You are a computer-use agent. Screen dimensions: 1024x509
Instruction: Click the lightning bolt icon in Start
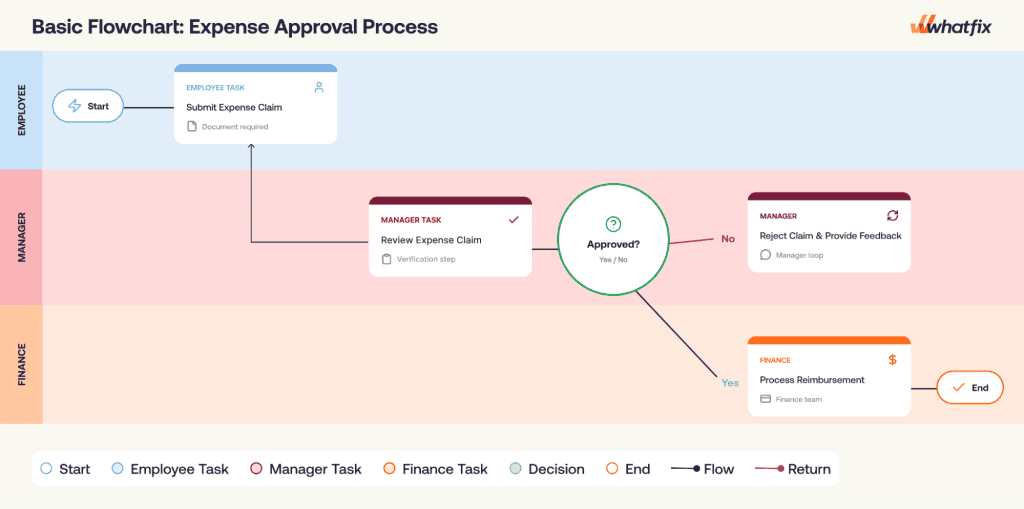click(x=74, y=106)
